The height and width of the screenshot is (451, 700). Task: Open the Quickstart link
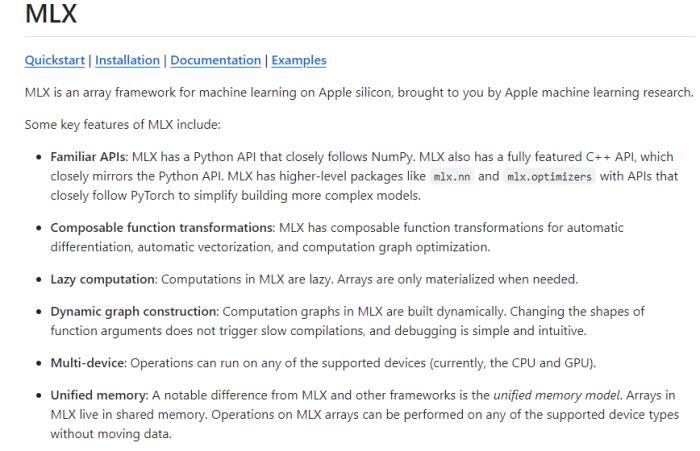click(x=54, y=60)
